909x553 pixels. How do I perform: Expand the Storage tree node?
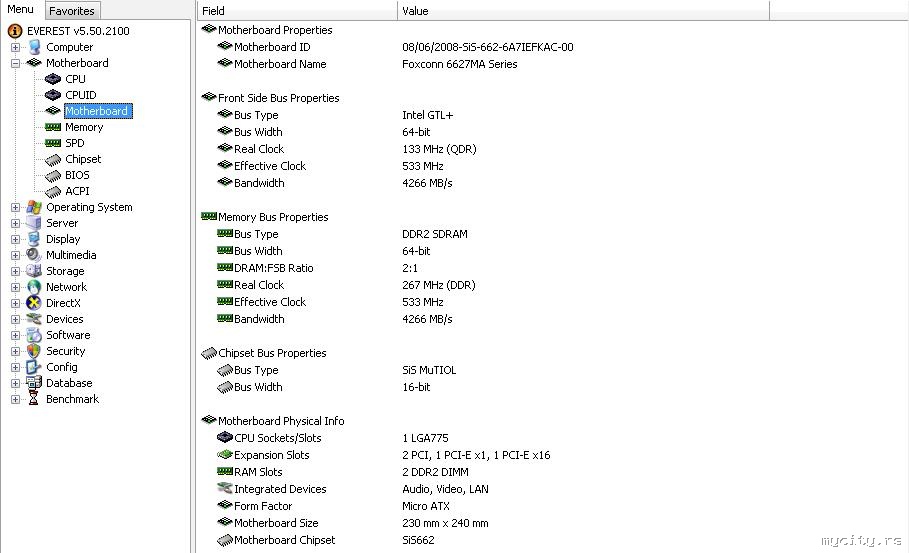[16, 271]
